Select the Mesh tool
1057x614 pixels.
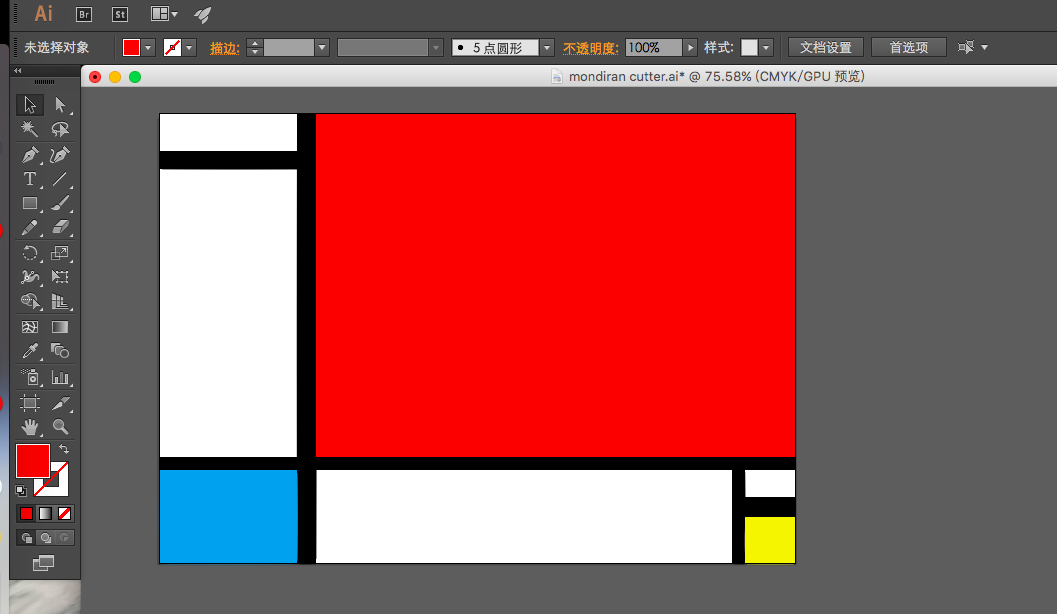pyautogui.click(x=30, y=327)
